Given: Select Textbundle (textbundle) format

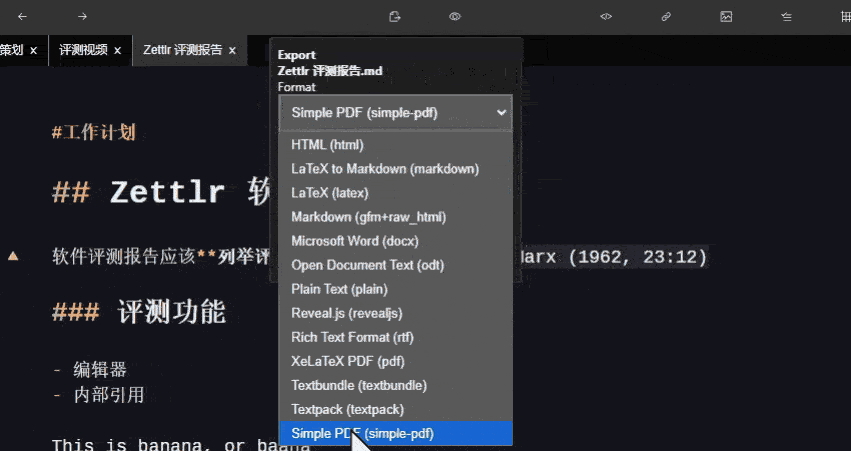Looking at the screenshot, I should 396,385.
